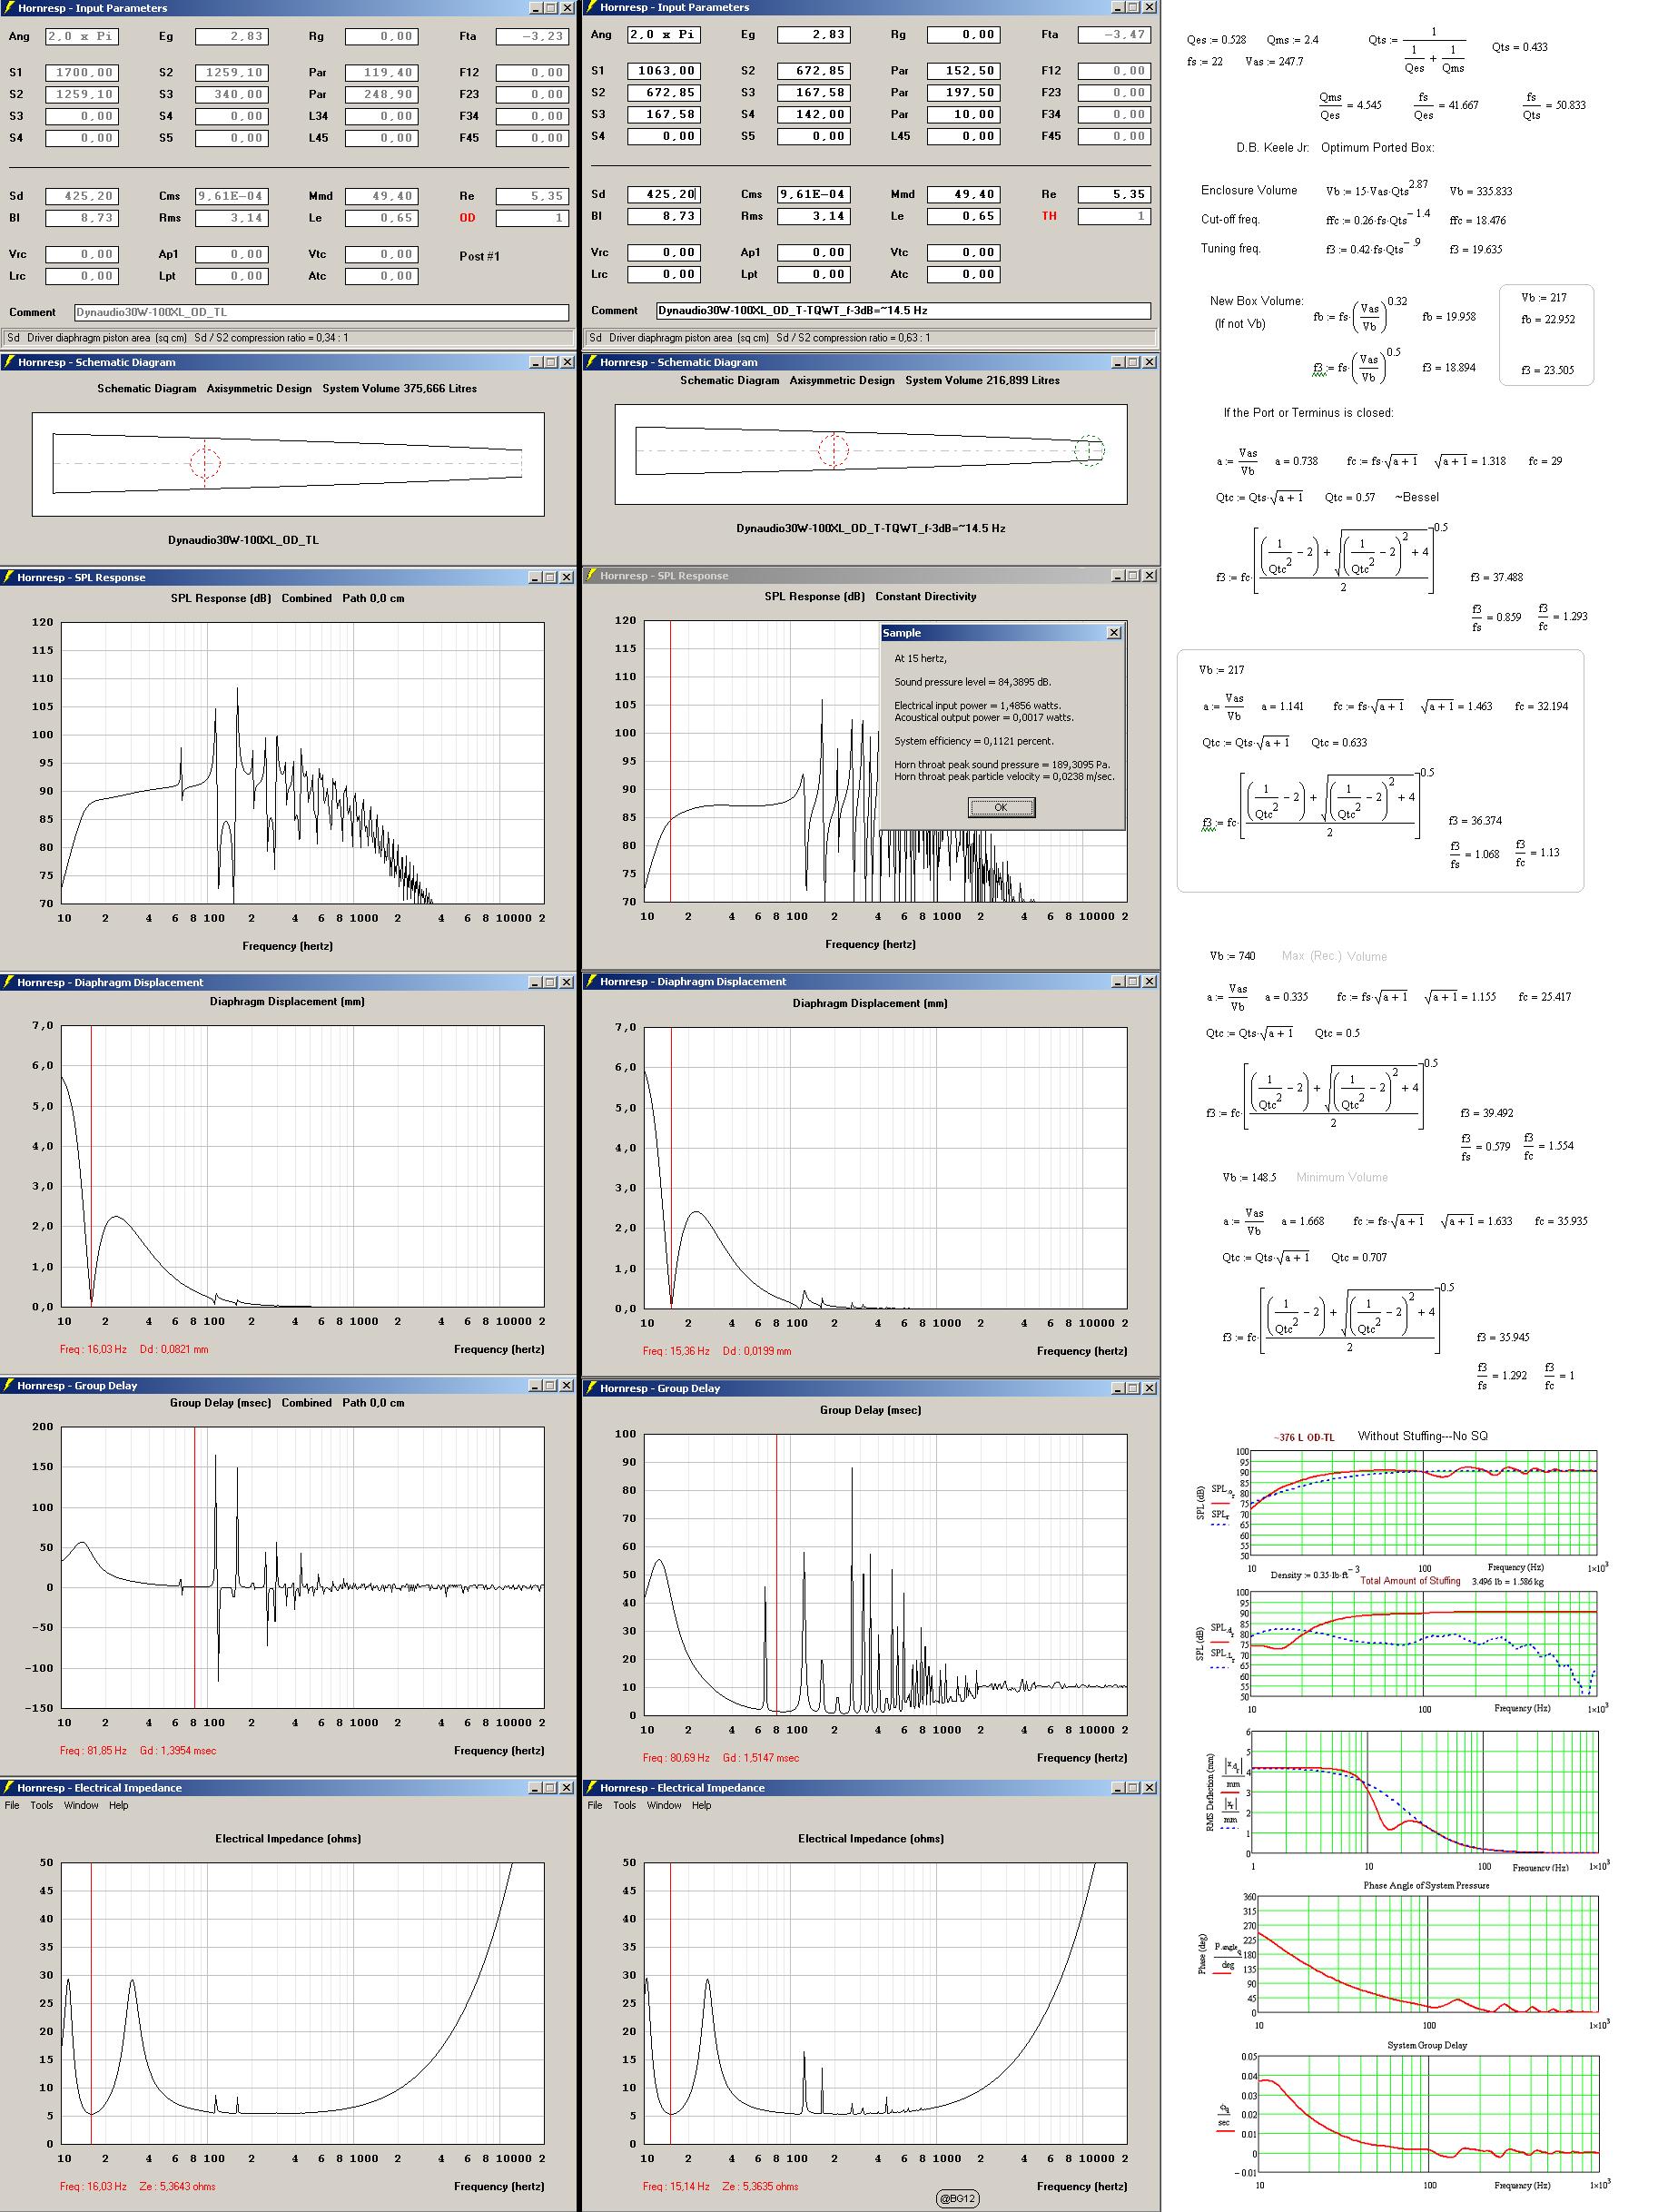Click lightning icon of right Schematic Diagram window

click(x=591, y=362)
